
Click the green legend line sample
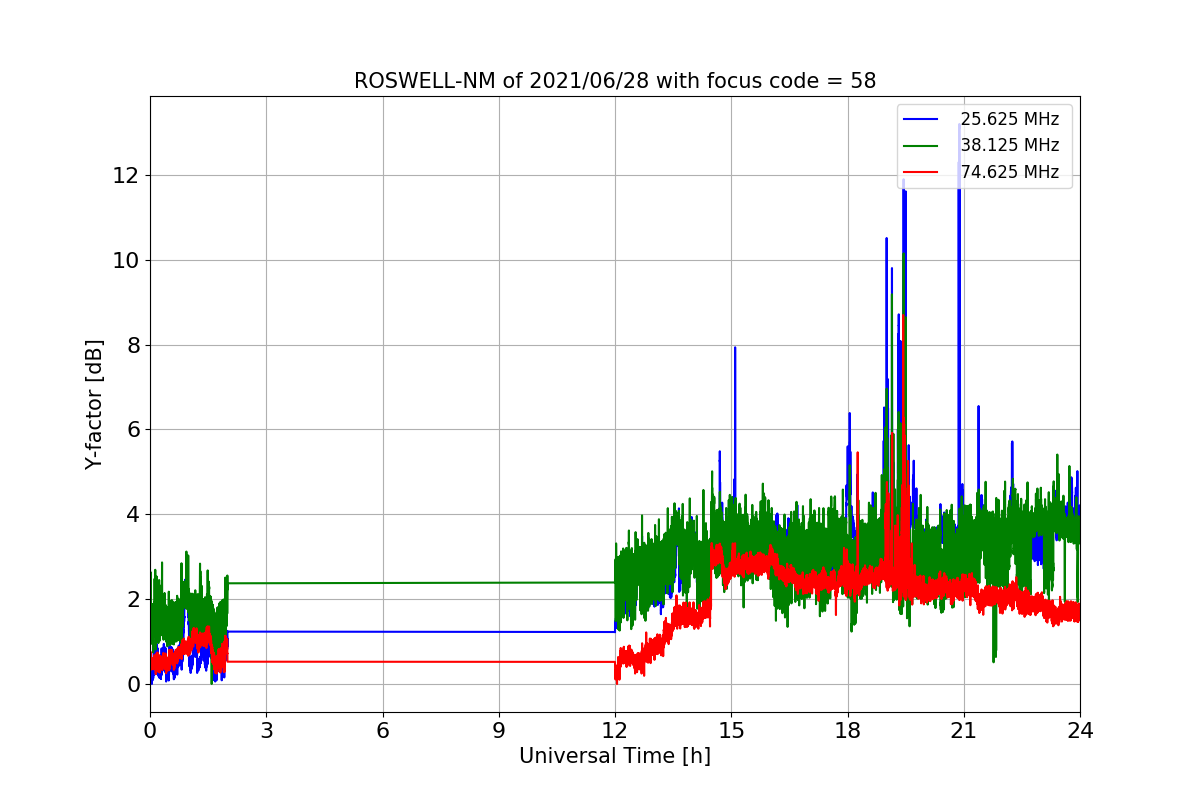(x=921, y=145)
